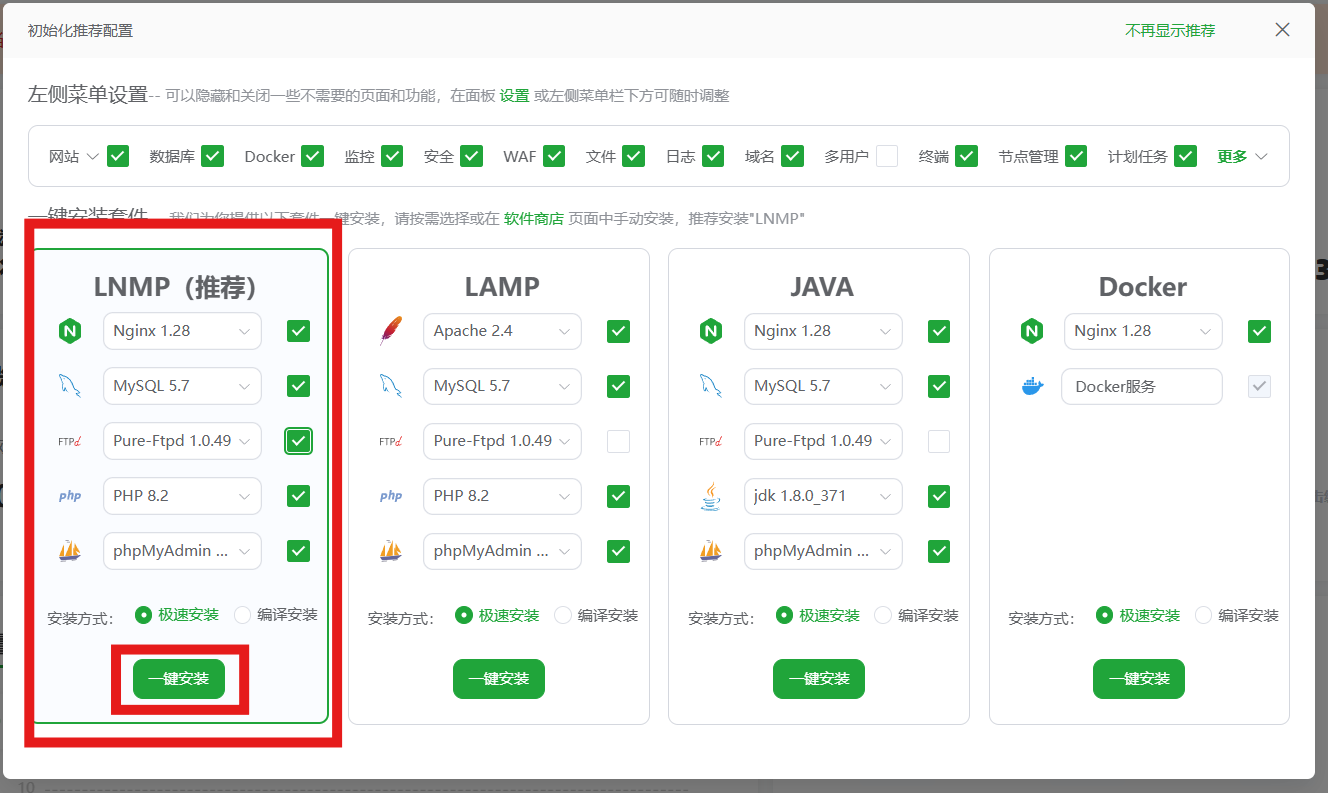Click the Nginx icon in LNMP card
Screen dimensions: 1328x793
tap(70, 331)
